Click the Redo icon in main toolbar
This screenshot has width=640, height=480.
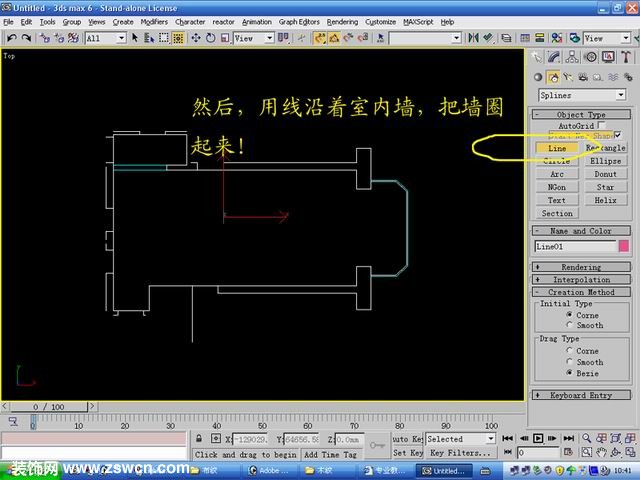click(x=26, y=38)
